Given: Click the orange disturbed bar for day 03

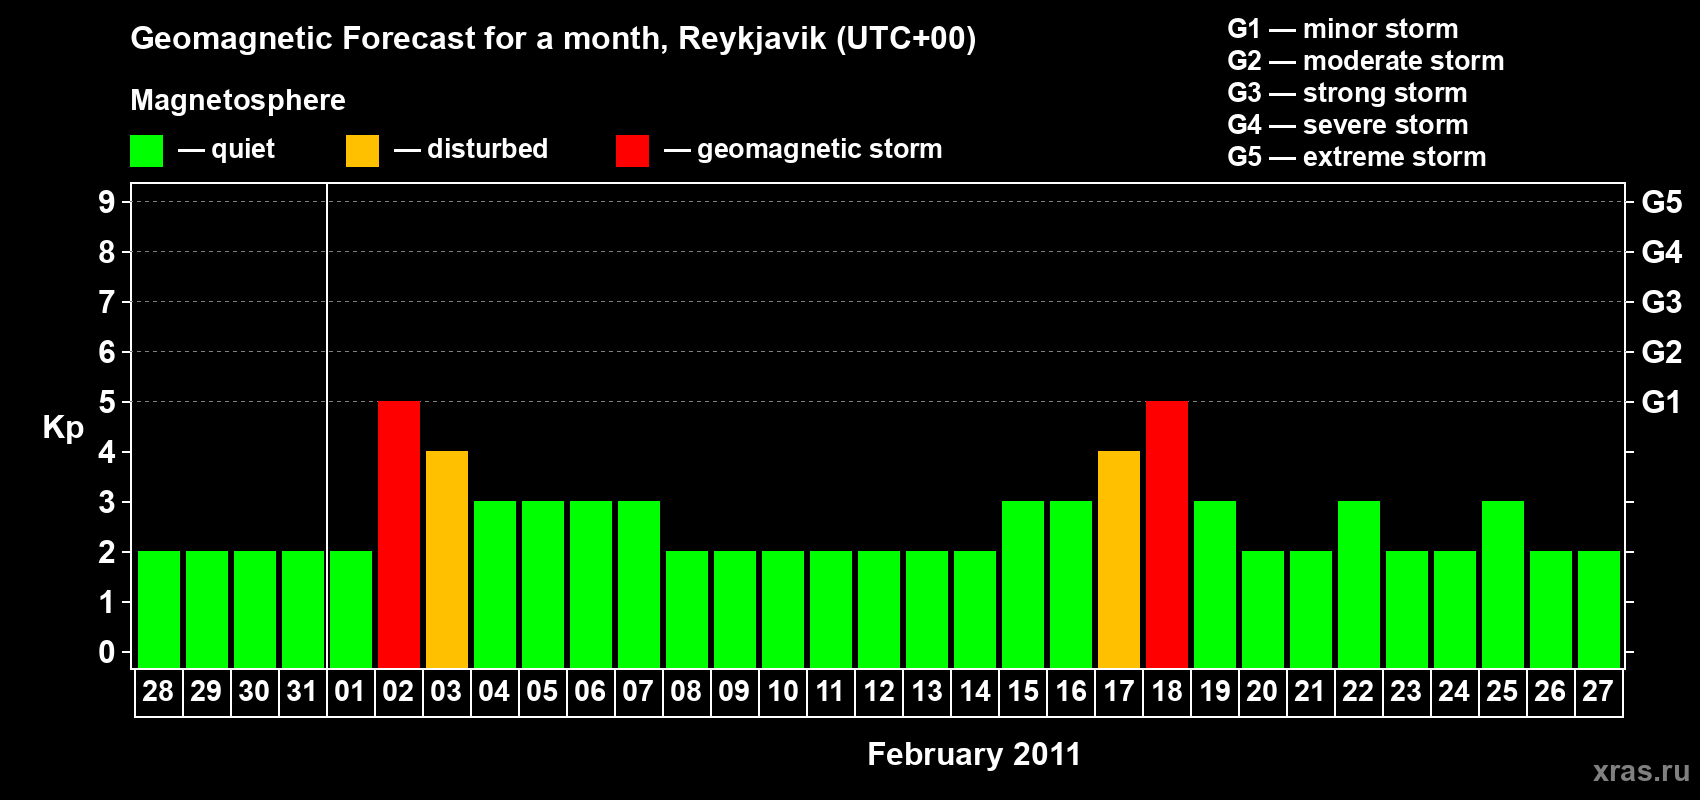Looking at the screenshot, I should [447, 559].
